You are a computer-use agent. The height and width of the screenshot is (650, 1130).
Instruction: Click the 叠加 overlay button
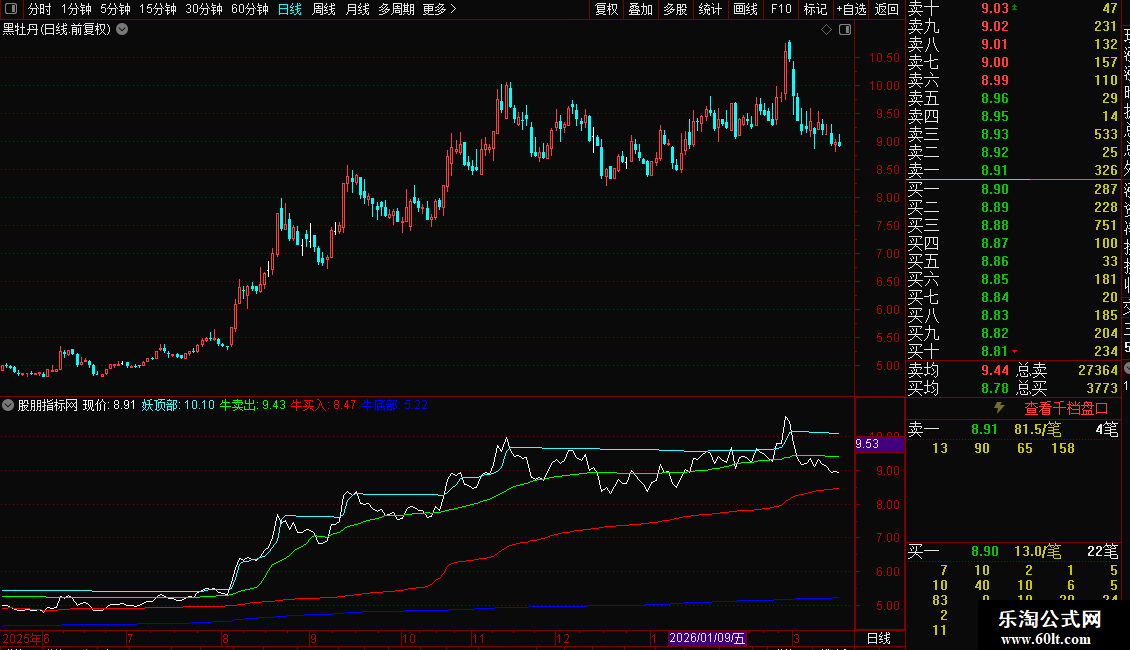pyautogui.click(x=640, y=9)
